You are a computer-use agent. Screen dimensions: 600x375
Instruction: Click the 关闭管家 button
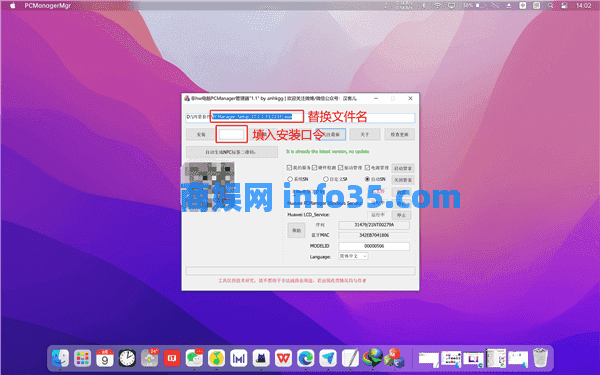tap(403, 180)
